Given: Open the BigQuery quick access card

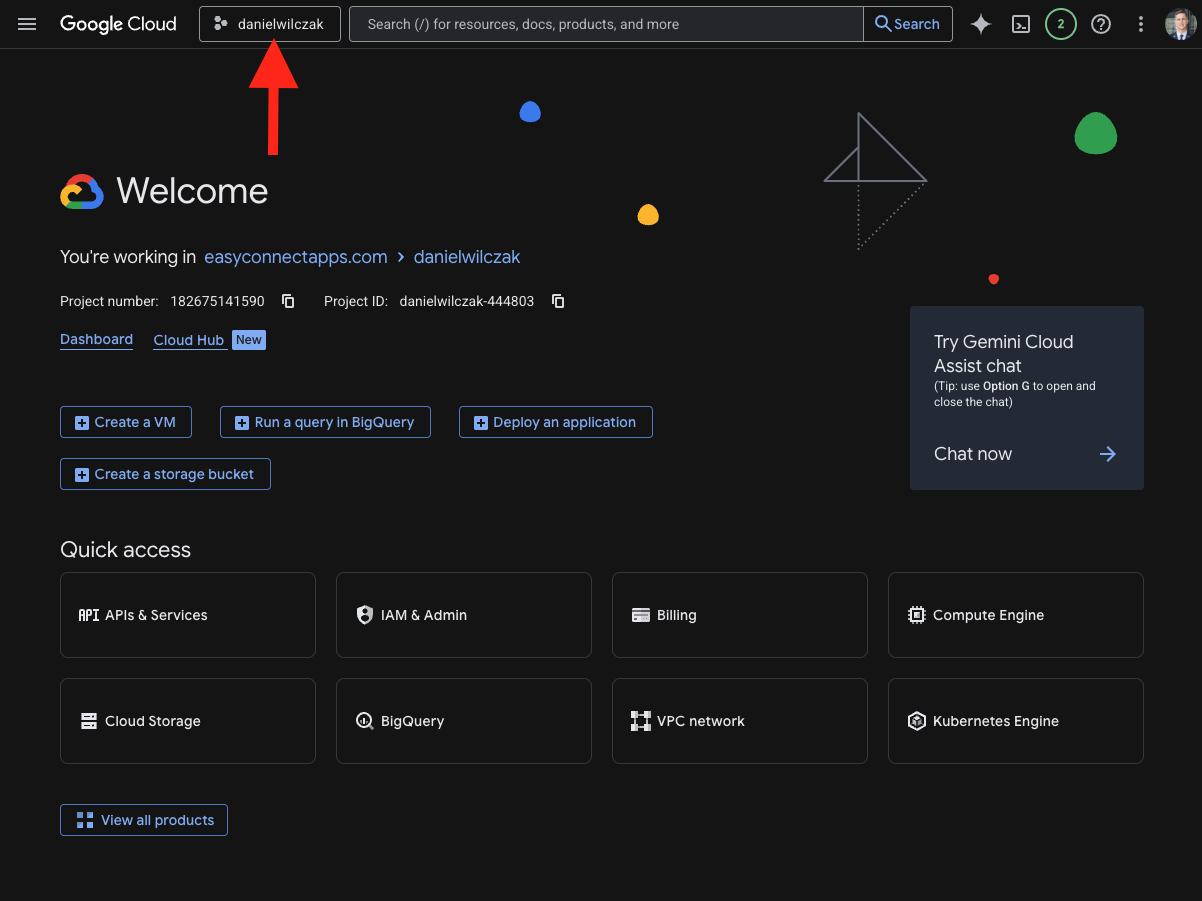Looking at the screenshot, I should [x=463, y=721].
